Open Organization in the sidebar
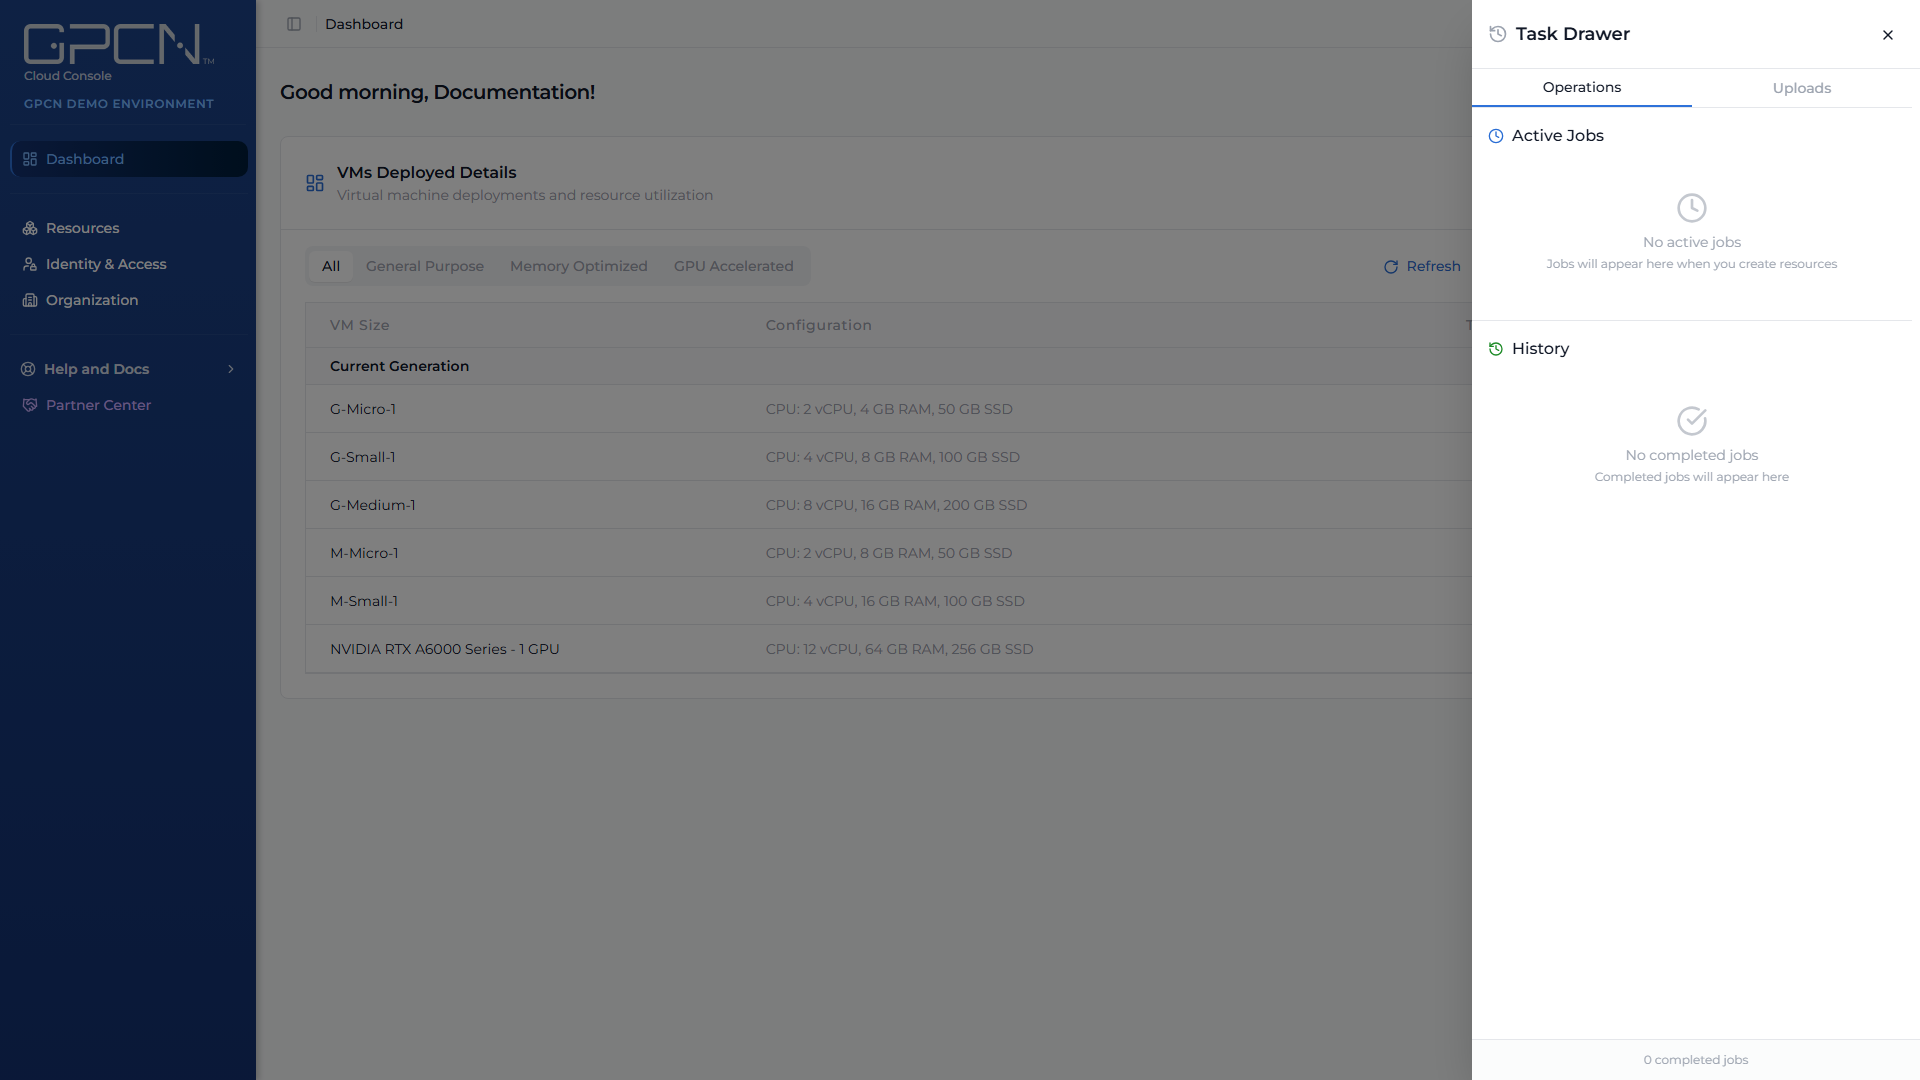 click(x=92, y=300)
